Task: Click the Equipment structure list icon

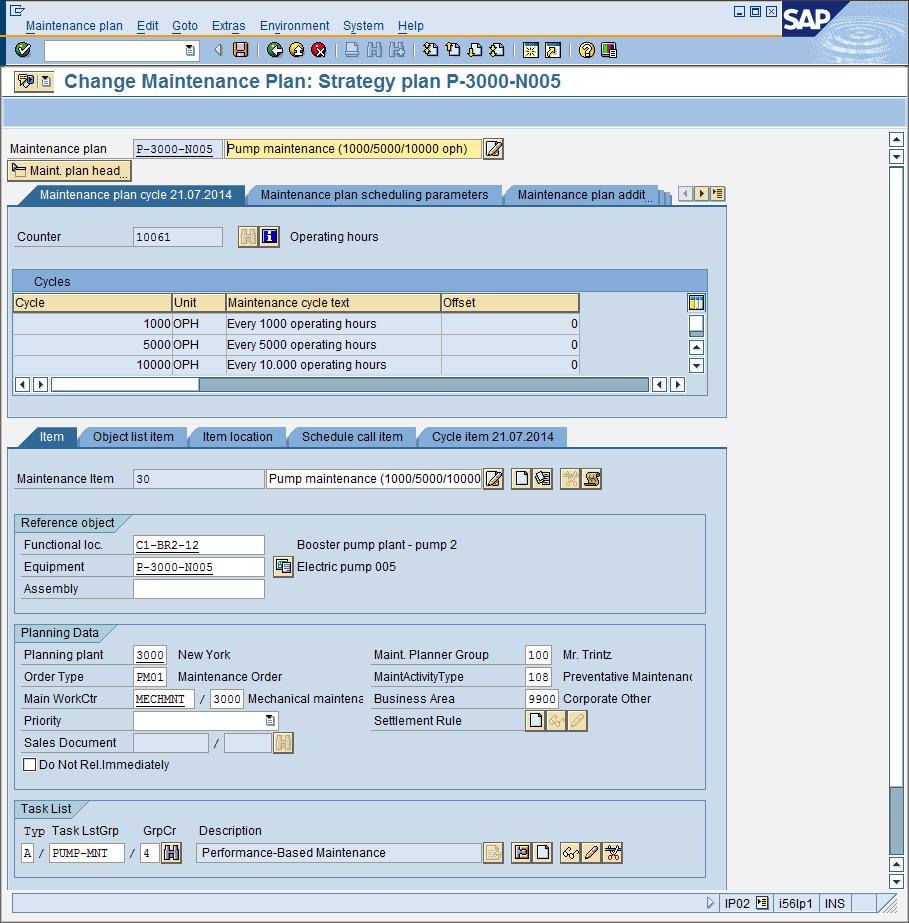Action: click(x=283, y=567)
